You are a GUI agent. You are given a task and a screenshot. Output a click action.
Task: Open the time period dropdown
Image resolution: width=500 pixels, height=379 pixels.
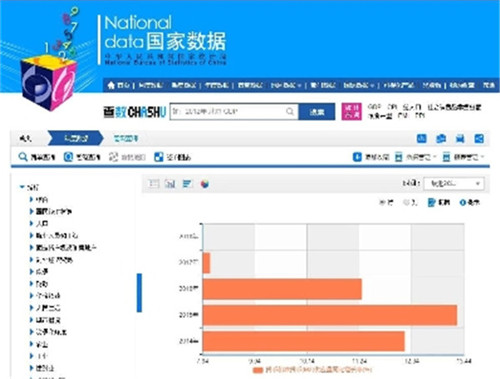click(x=454, y=184)
